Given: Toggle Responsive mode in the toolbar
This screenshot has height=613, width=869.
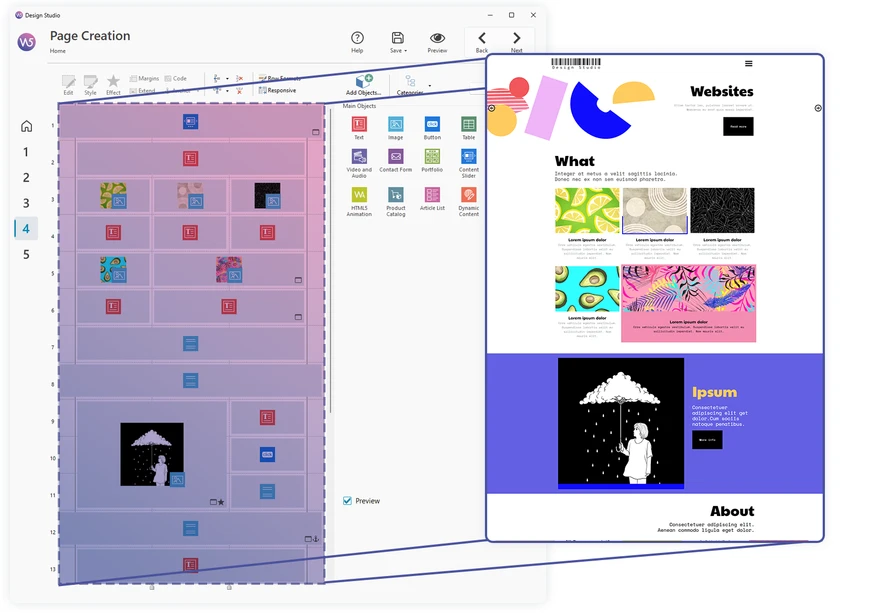Looking at the screenshot, I should pos(278,90).
